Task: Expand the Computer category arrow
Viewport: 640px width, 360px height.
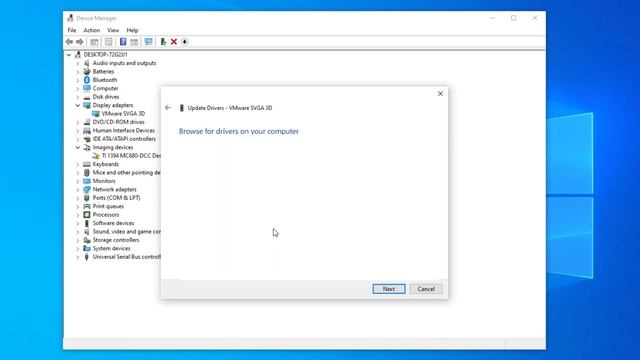Action: 78,89
